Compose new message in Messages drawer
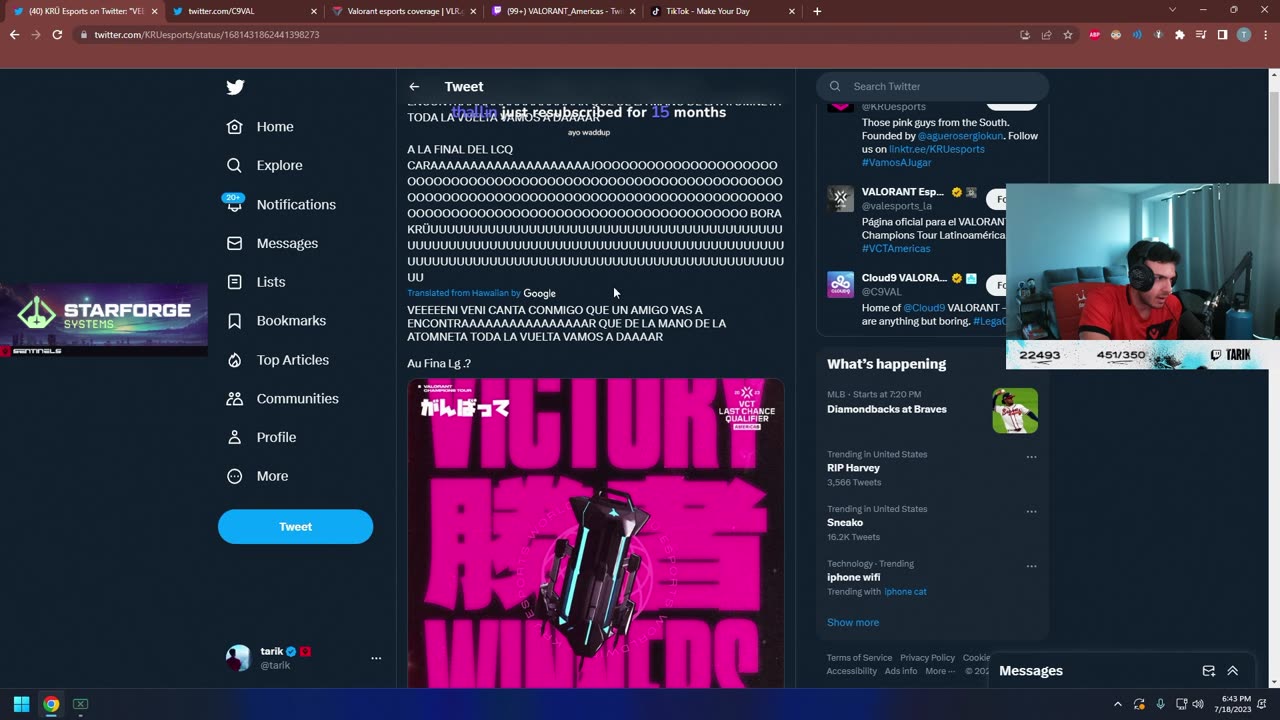1280x720 pixels. coord(1208,671)
